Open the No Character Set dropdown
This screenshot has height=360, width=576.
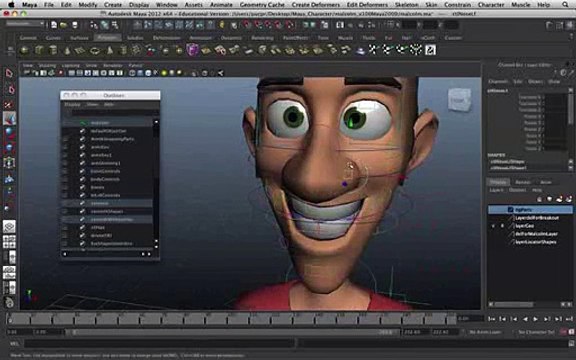[536, 332]
